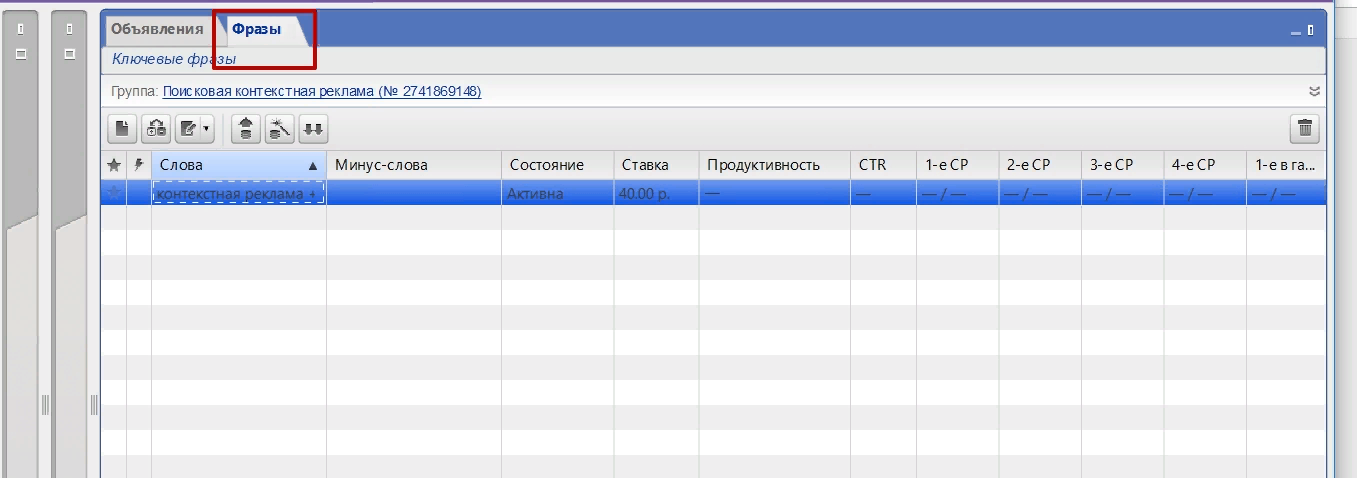
Task: Toggle the star in the контекстная реклама row
Action: tap(114, 193)
